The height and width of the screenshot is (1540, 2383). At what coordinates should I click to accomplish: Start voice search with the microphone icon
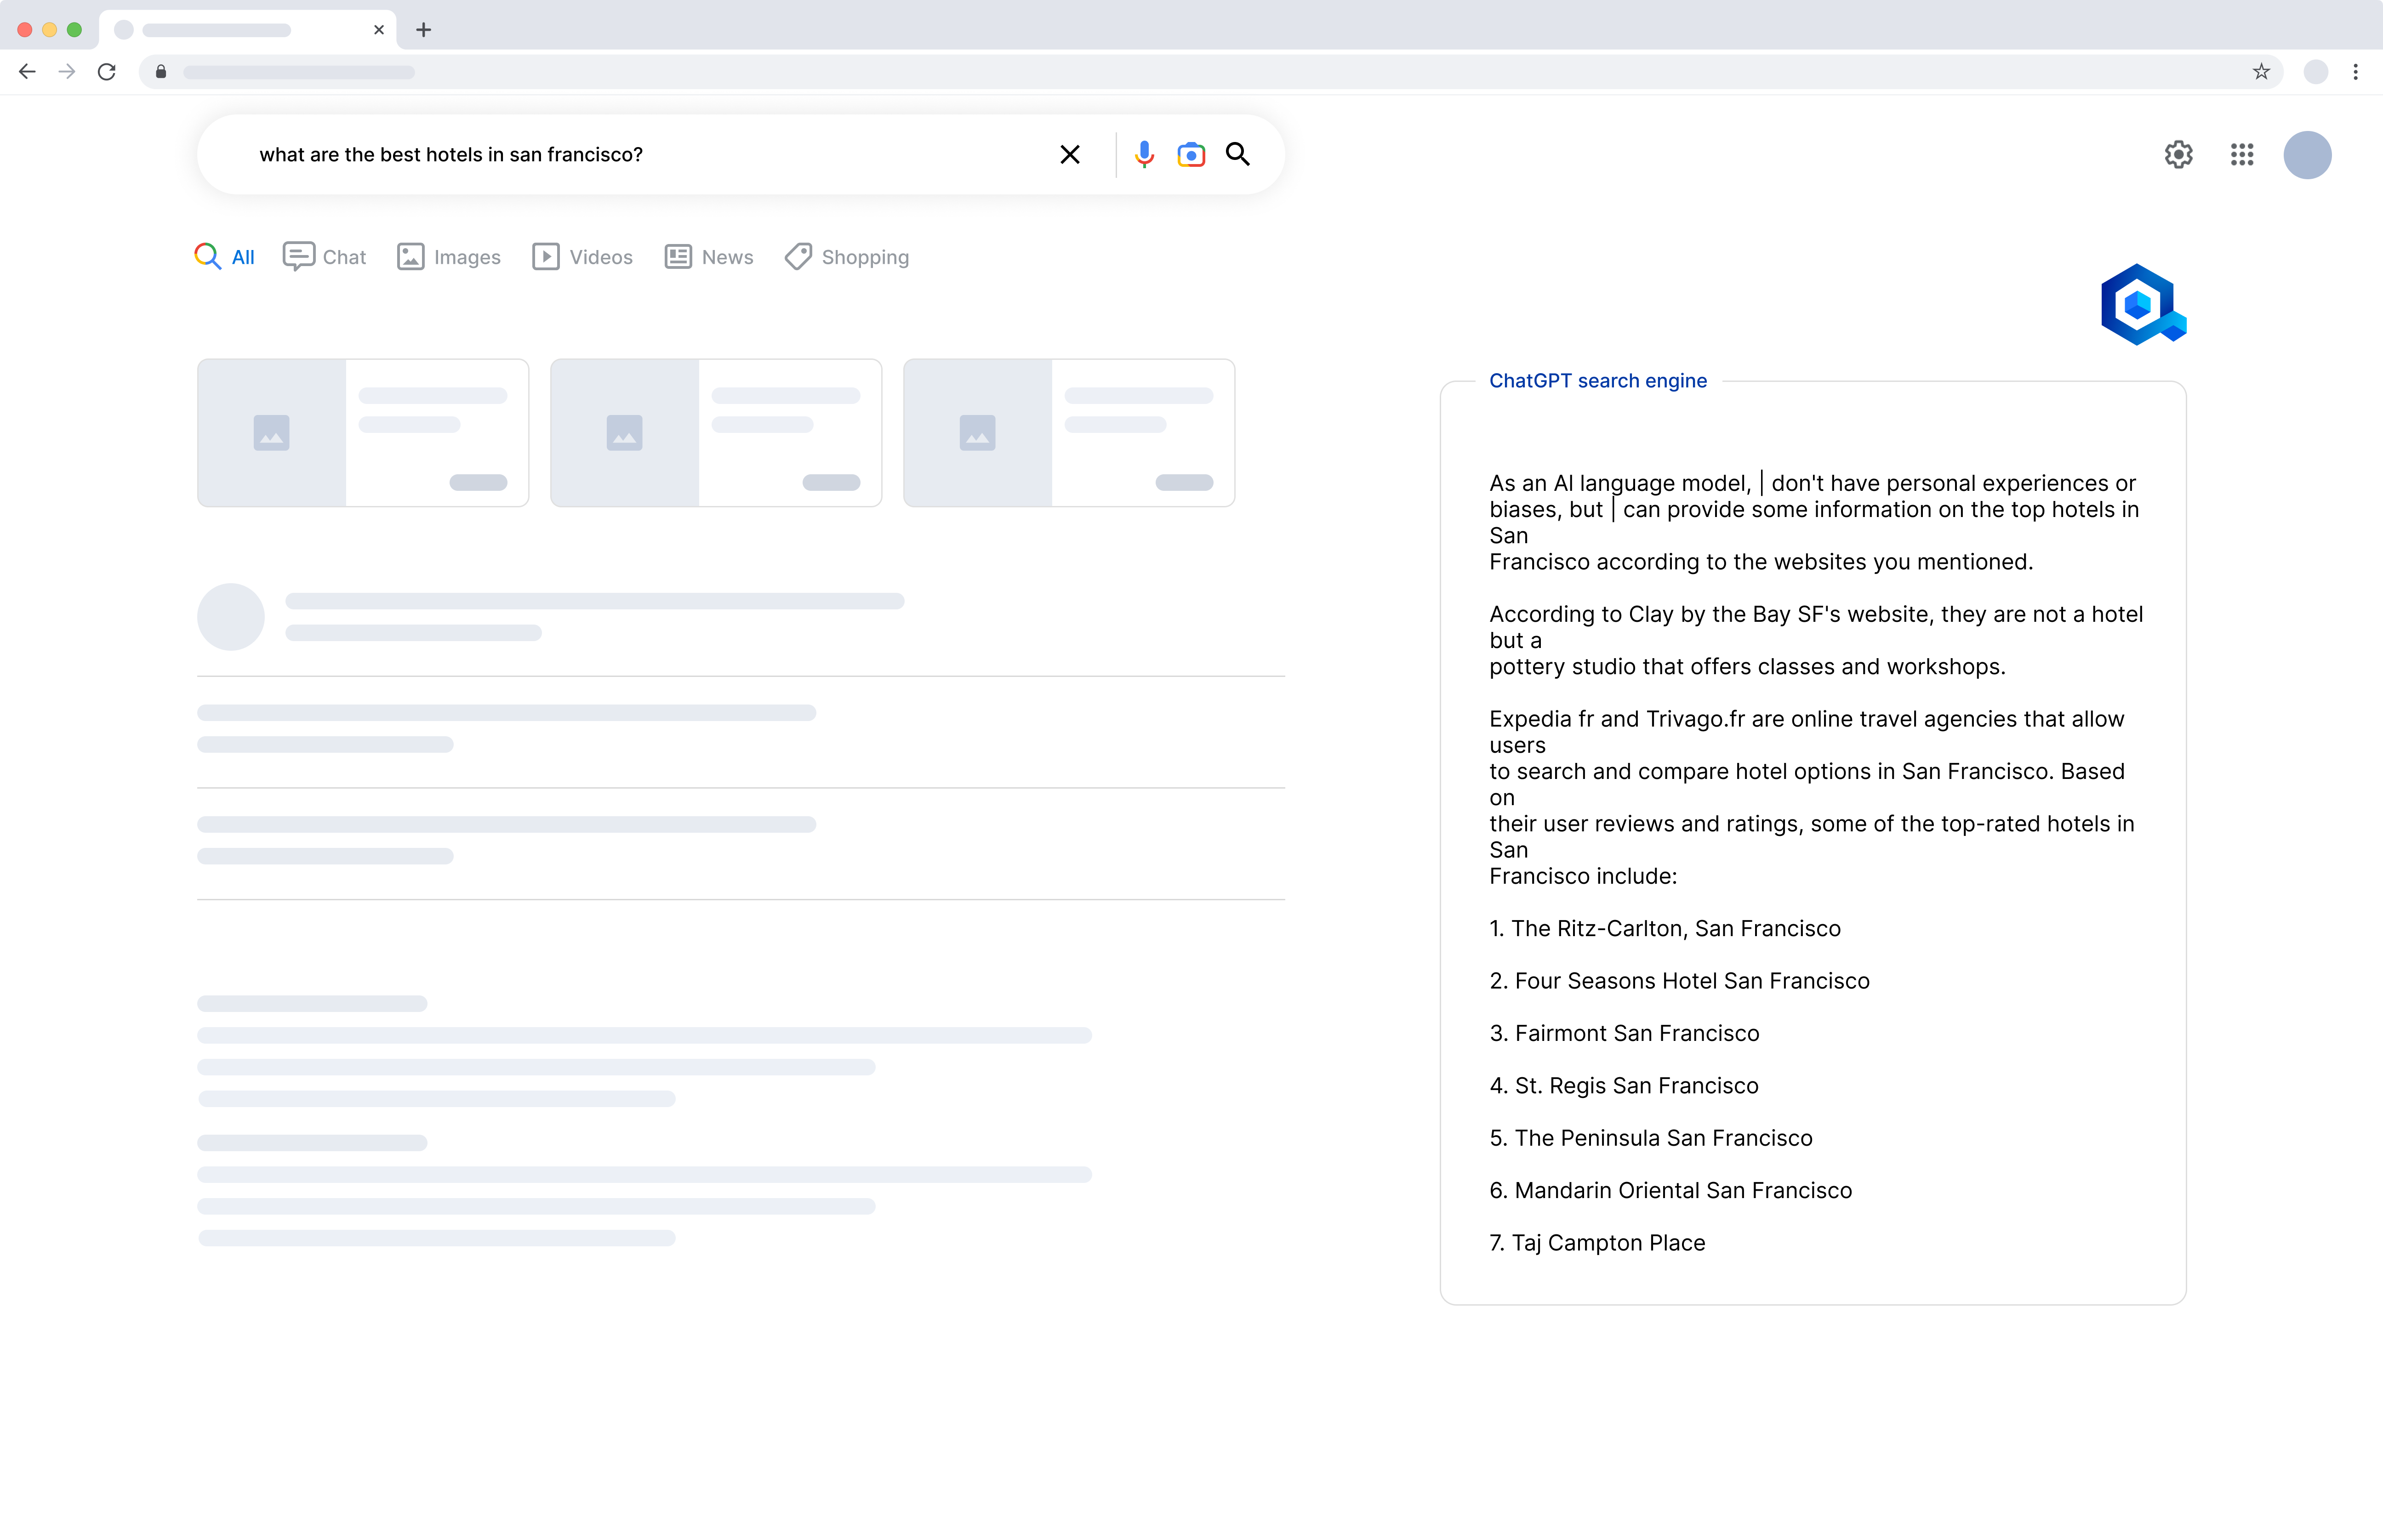[1144, 154]
